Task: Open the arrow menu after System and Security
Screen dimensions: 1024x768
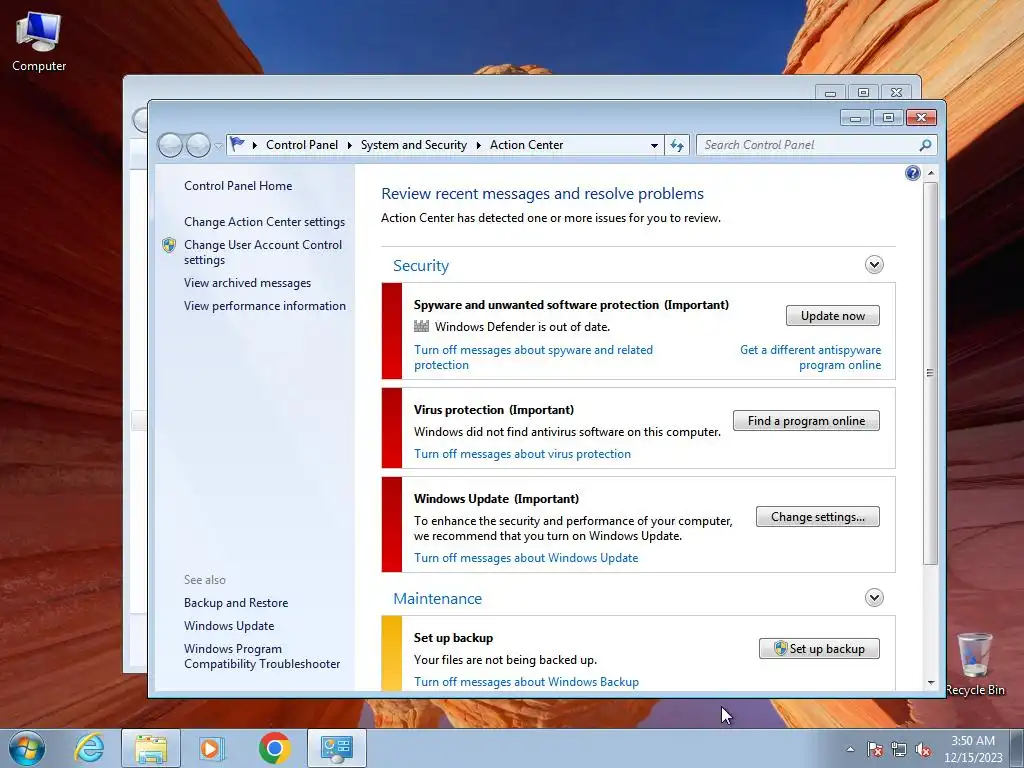Action: pos(479,145)
